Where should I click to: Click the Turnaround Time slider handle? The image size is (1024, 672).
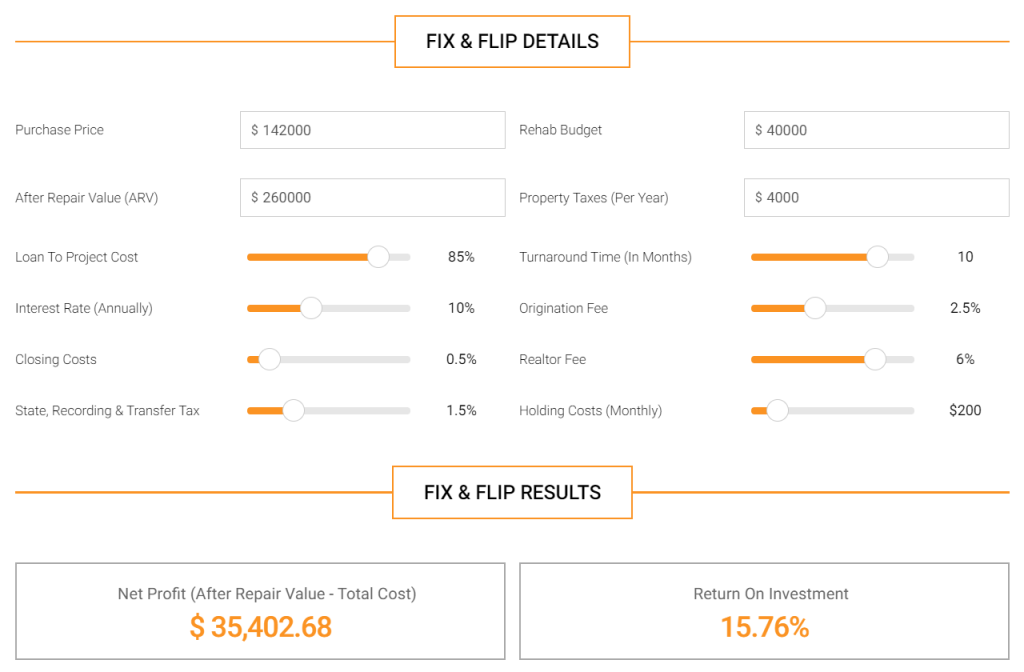point(877,257)
